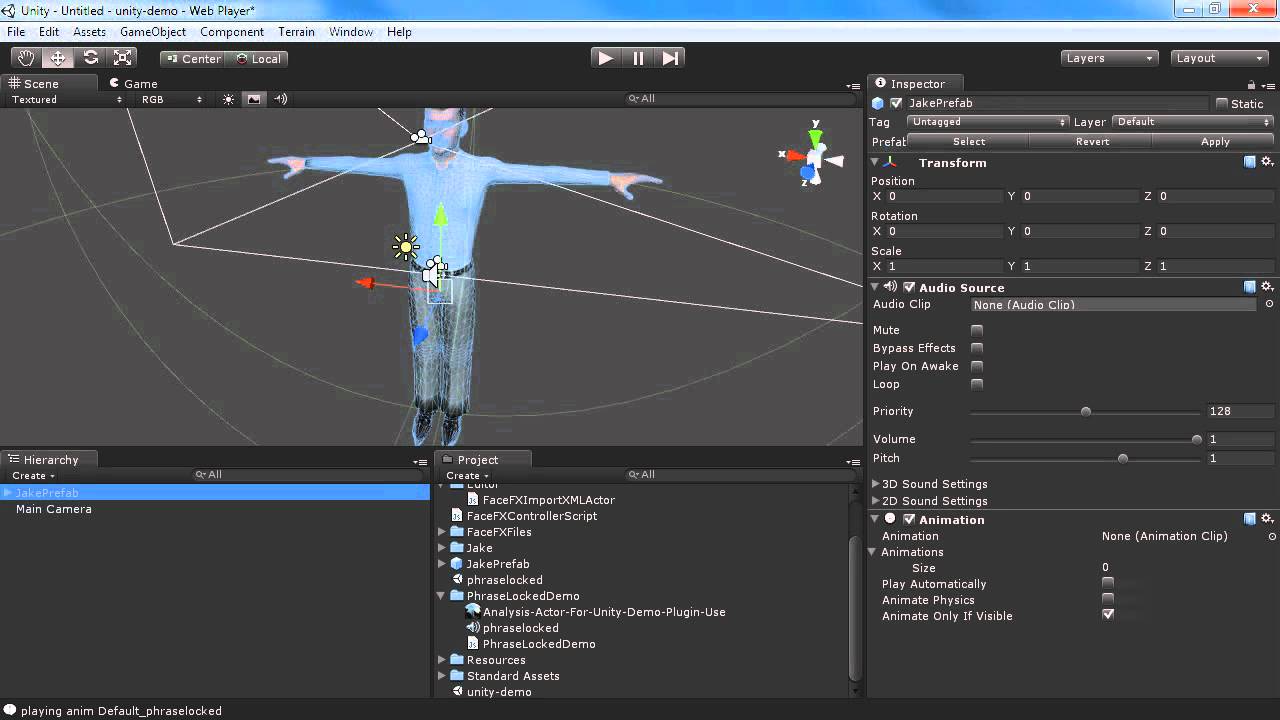Open the Inspector panel lock icon
Screen dimensions: 1280x720
pos(1250,83)
